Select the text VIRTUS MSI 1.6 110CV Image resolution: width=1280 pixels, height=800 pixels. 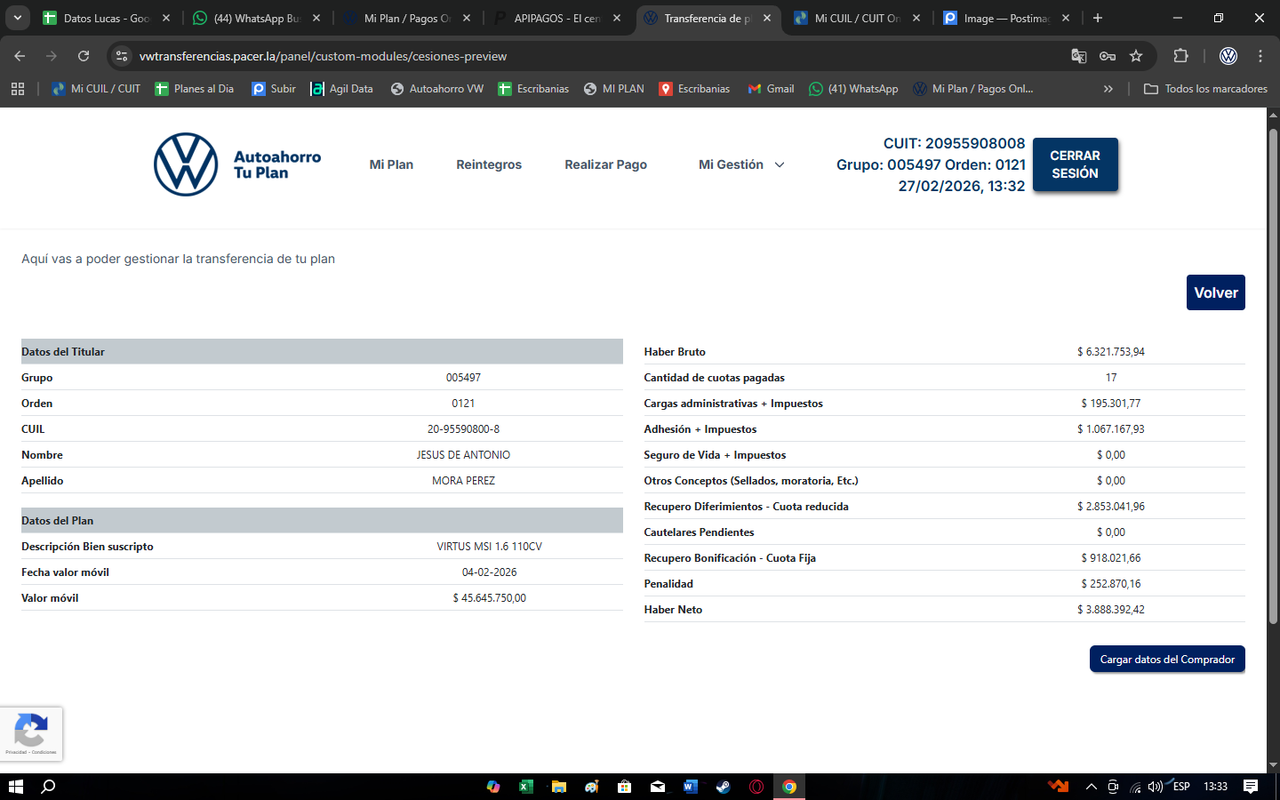pos(489,546)
